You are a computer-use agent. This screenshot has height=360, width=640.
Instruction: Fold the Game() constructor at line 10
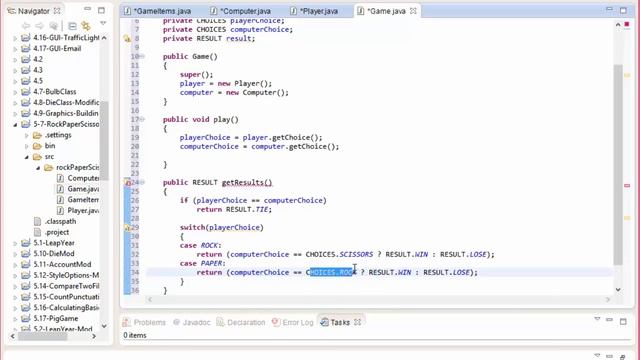(x=142, y=56)
